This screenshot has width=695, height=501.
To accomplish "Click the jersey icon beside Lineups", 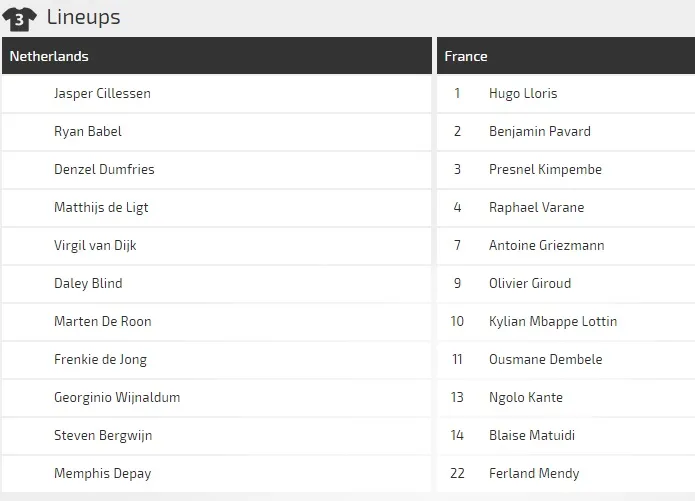I will pos(20,18).
